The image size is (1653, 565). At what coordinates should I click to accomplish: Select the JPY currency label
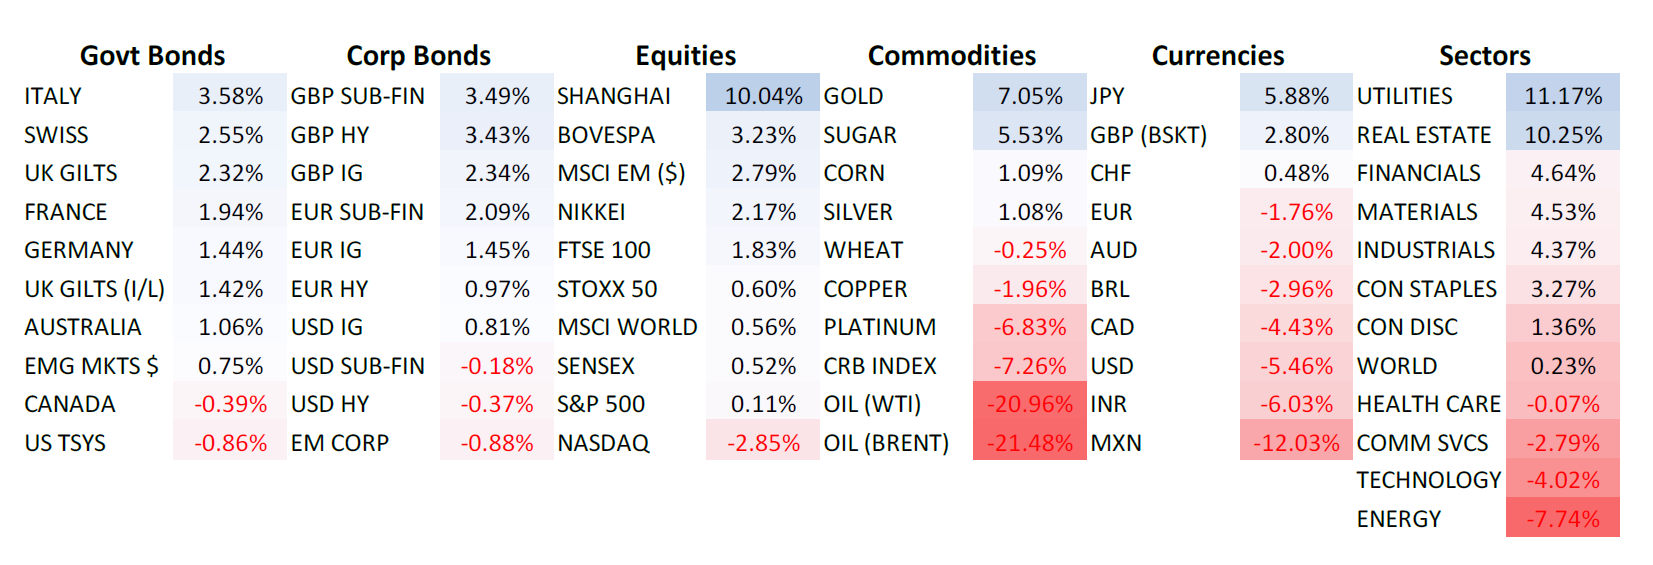click(1107, 96)
